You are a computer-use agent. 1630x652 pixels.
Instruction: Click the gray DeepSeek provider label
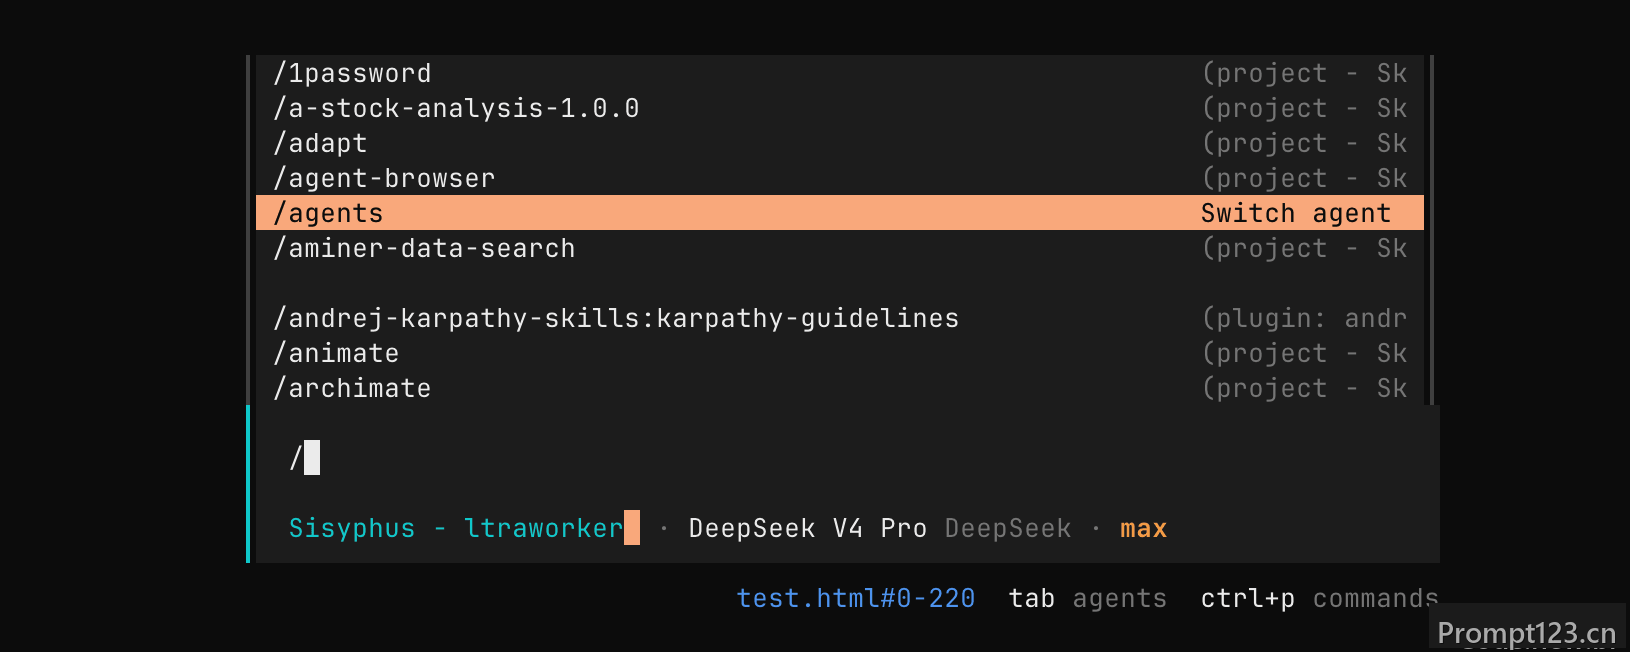tap(1008, 528)
